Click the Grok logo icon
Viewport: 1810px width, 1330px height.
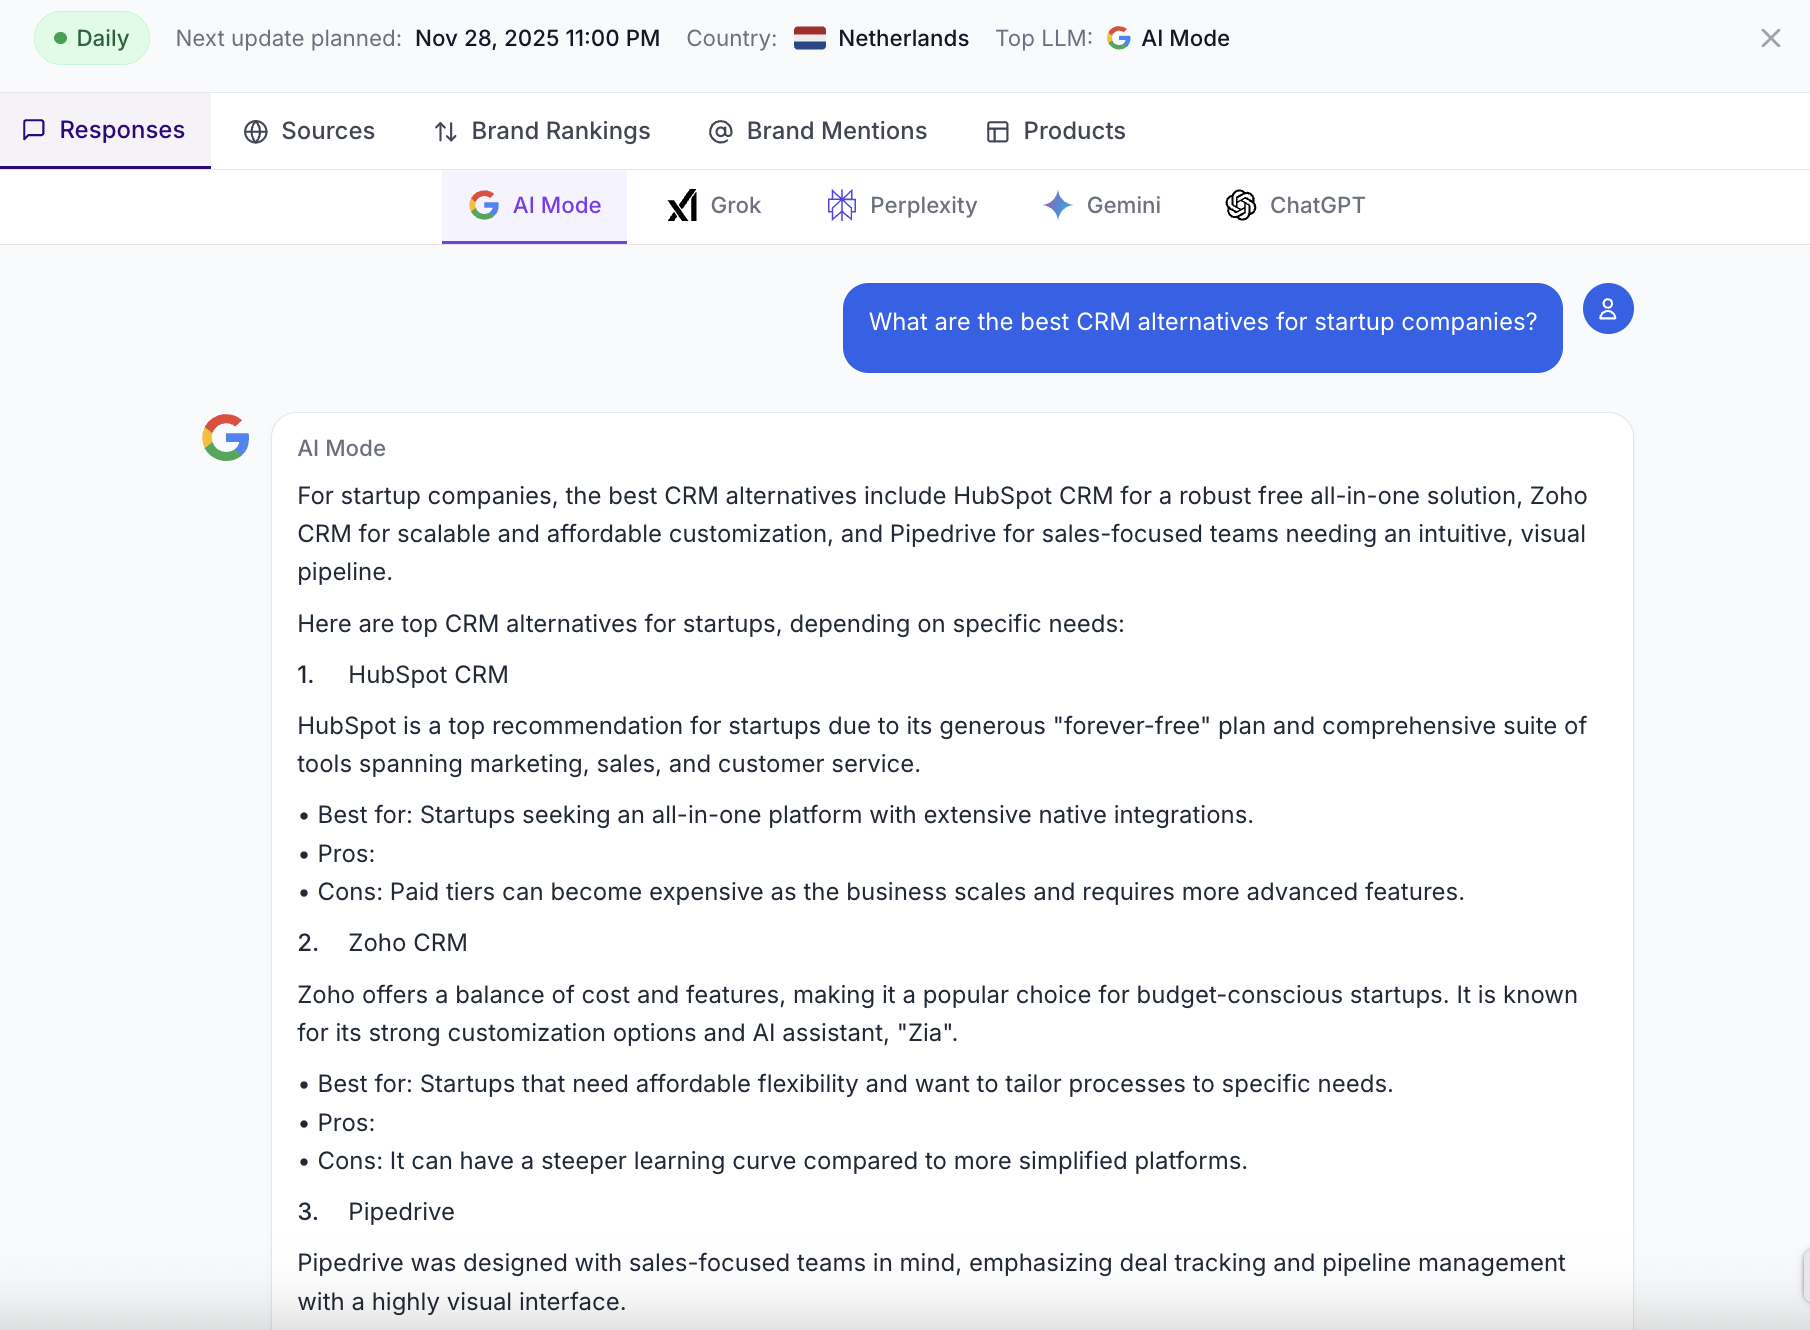[682, 206]
